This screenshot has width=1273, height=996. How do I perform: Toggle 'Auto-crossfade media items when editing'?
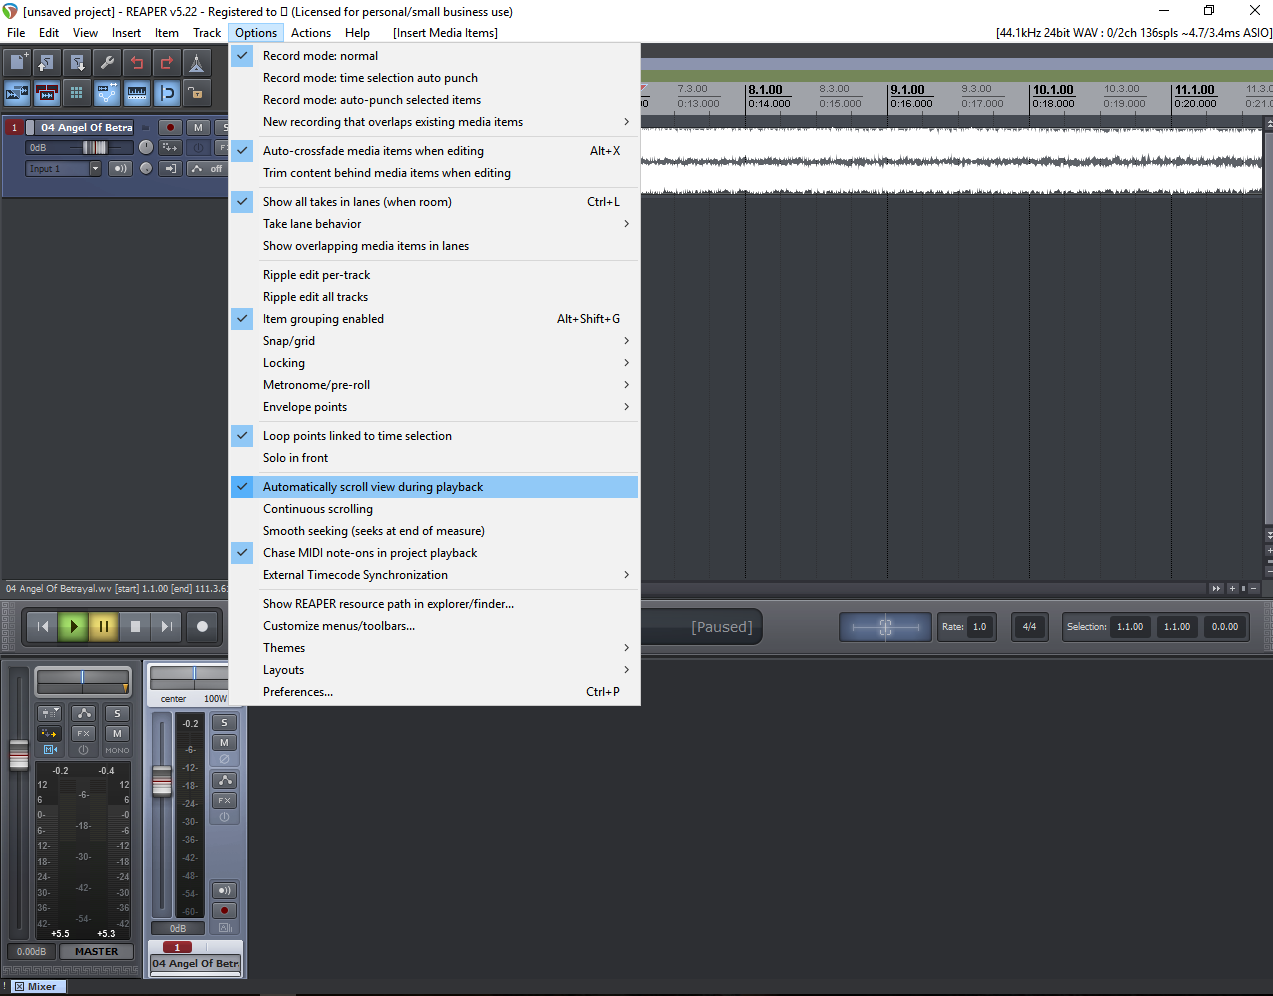tap(434, 151)
